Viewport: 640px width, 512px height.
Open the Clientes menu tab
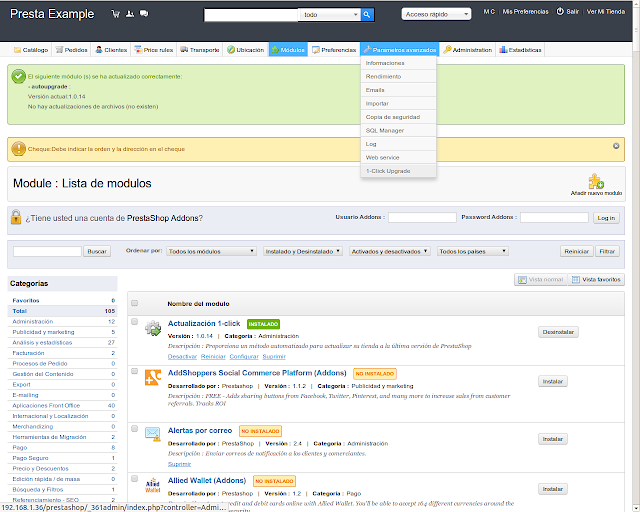pyautogui.click(x=111, y=50)
